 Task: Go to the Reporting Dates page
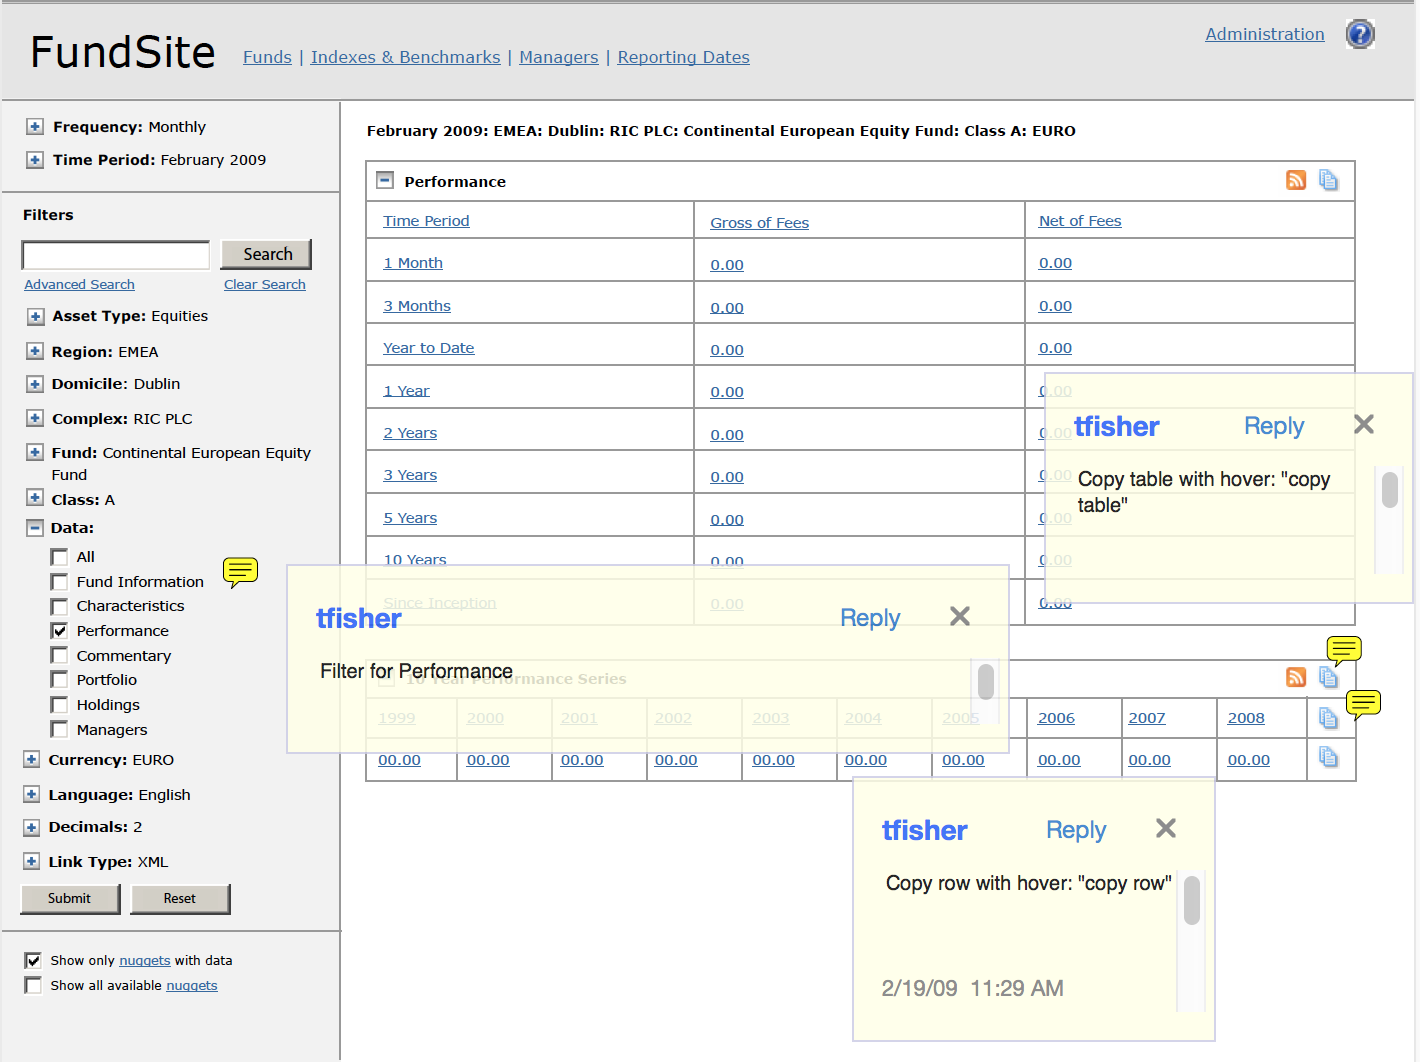pyautogui.click(x=683, y=57)
